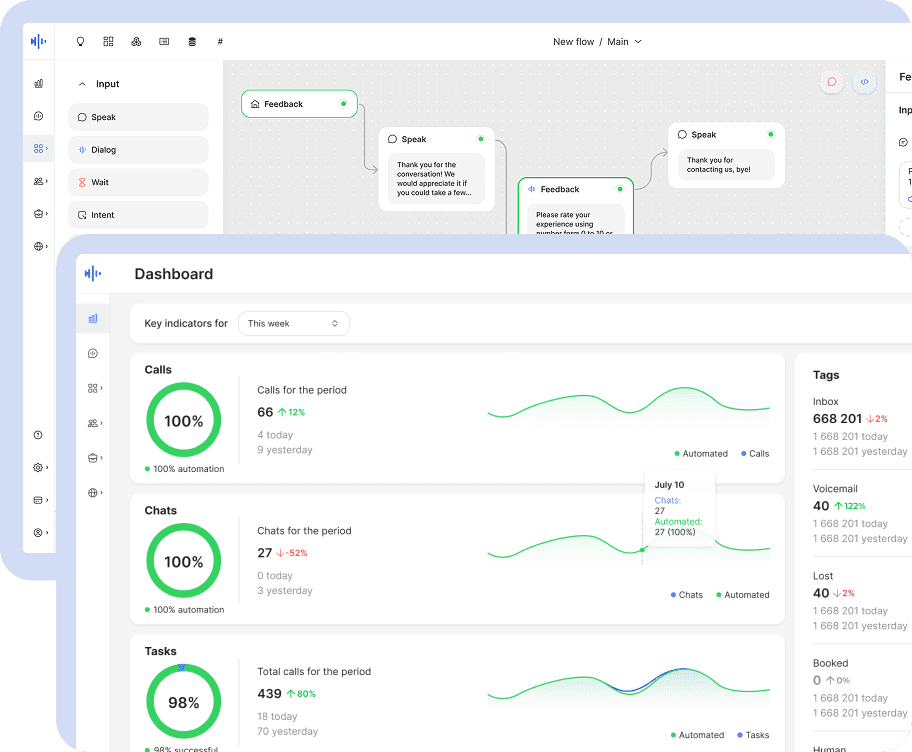Viewport: 912px width, 752px height.
Task: Select the hash (#) icon in top toolbar
Action: (220, 41)
